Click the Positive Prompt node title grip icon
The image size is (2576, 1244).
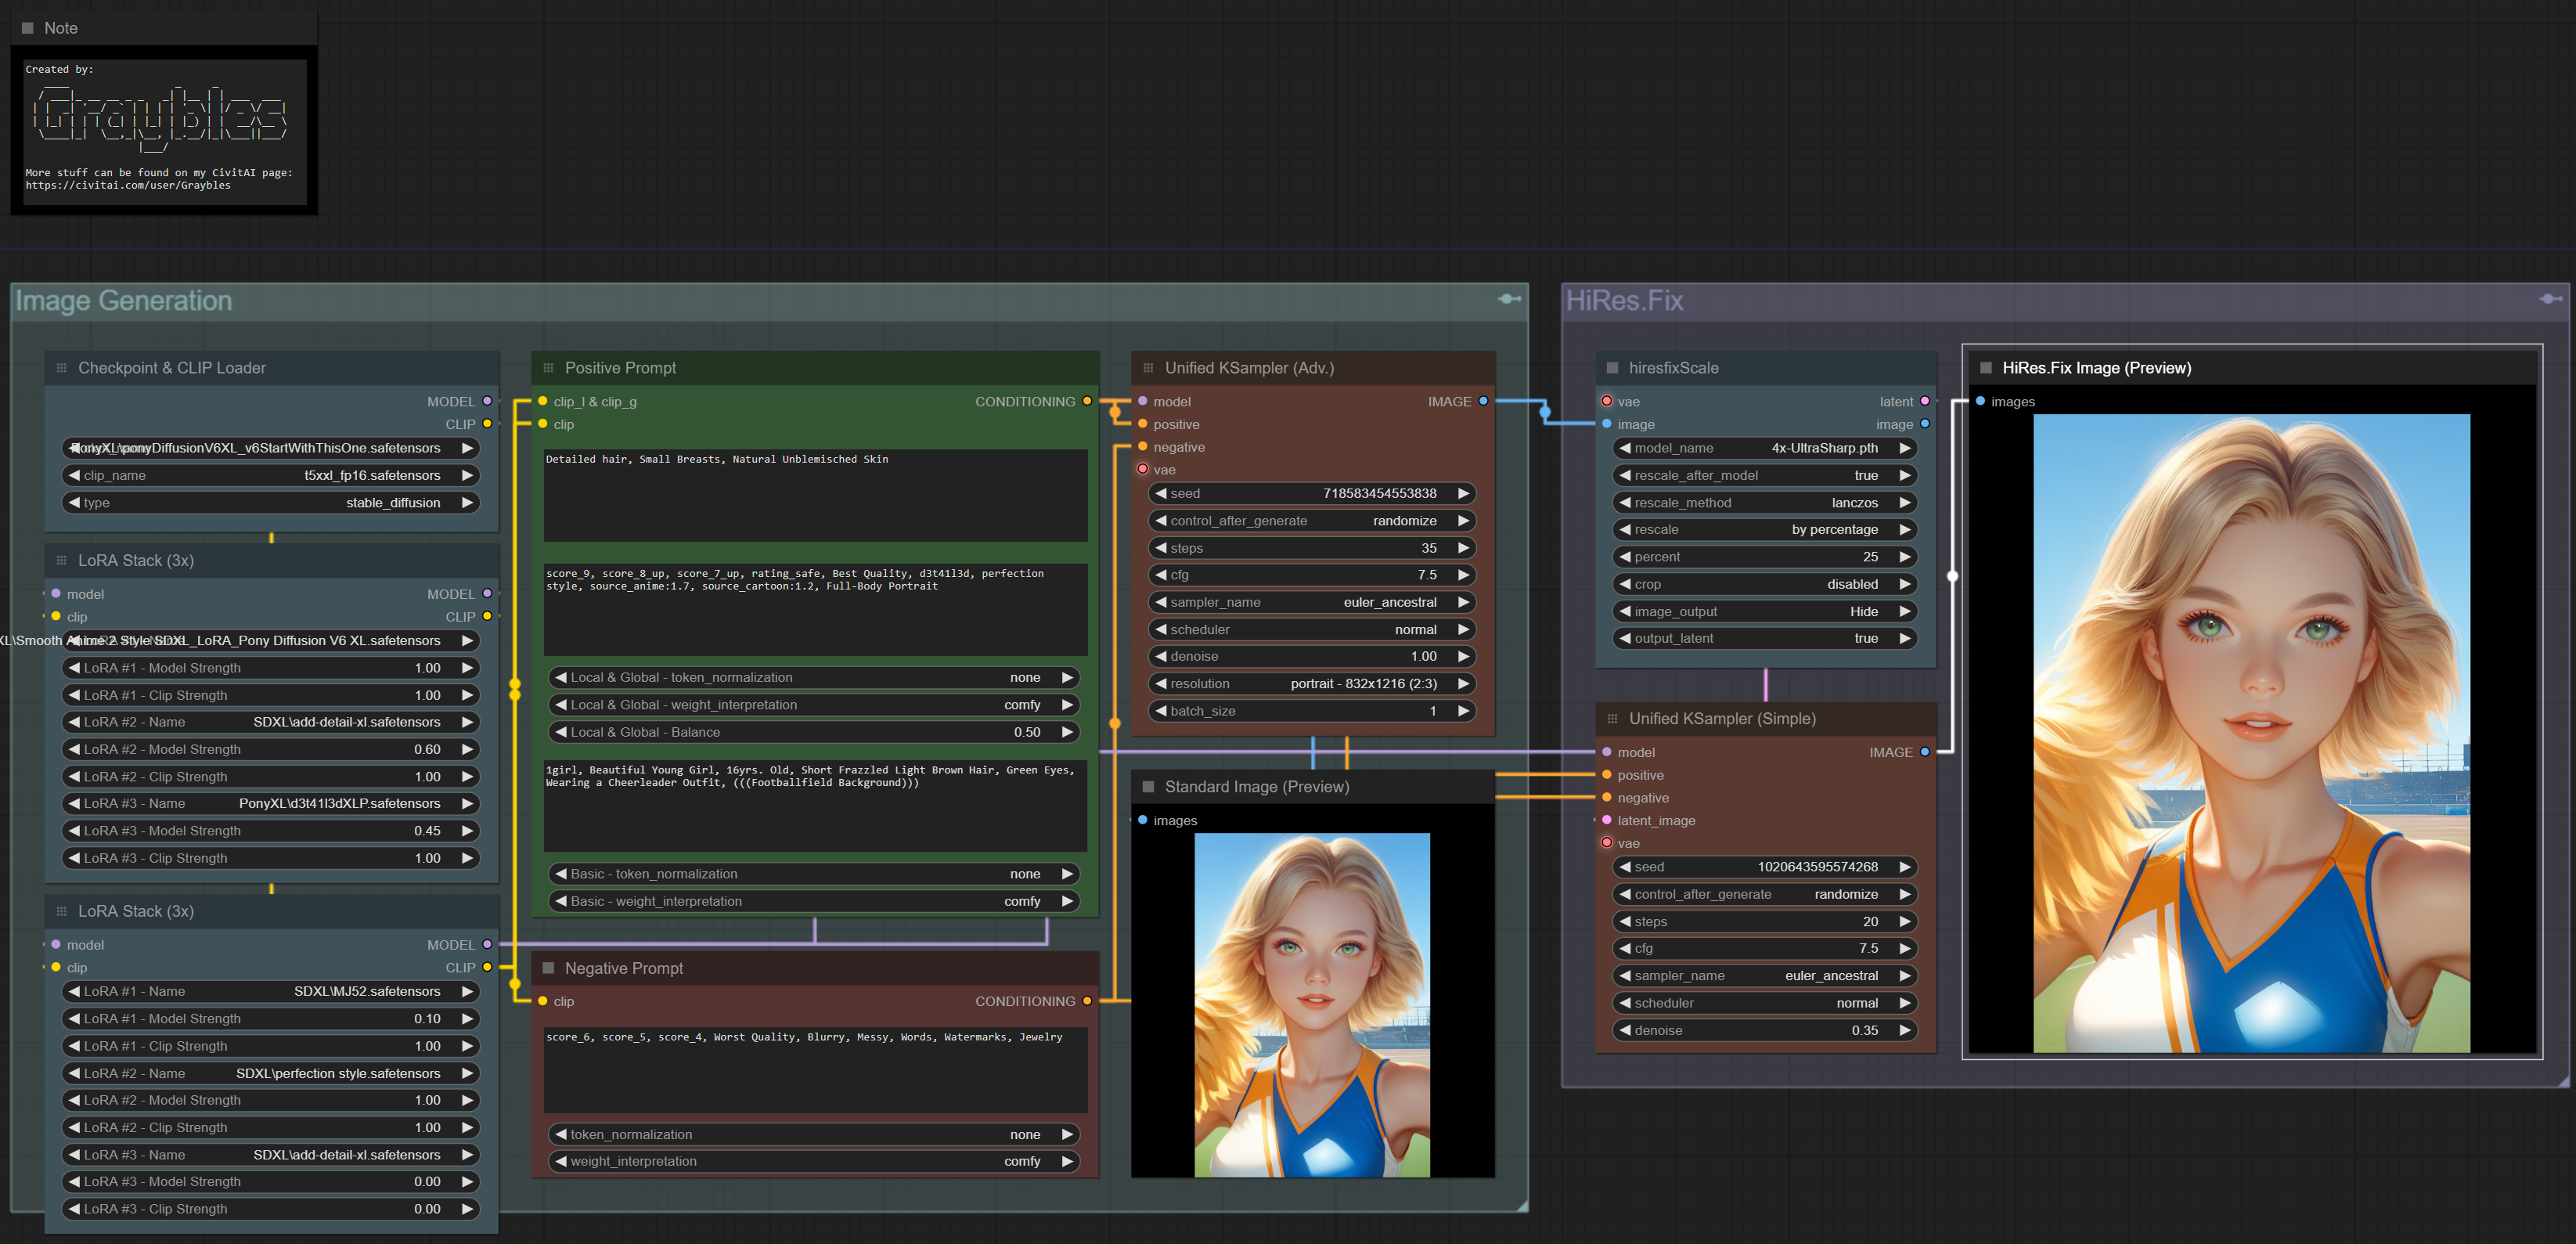pyautogui.click(x=548, y=368)
